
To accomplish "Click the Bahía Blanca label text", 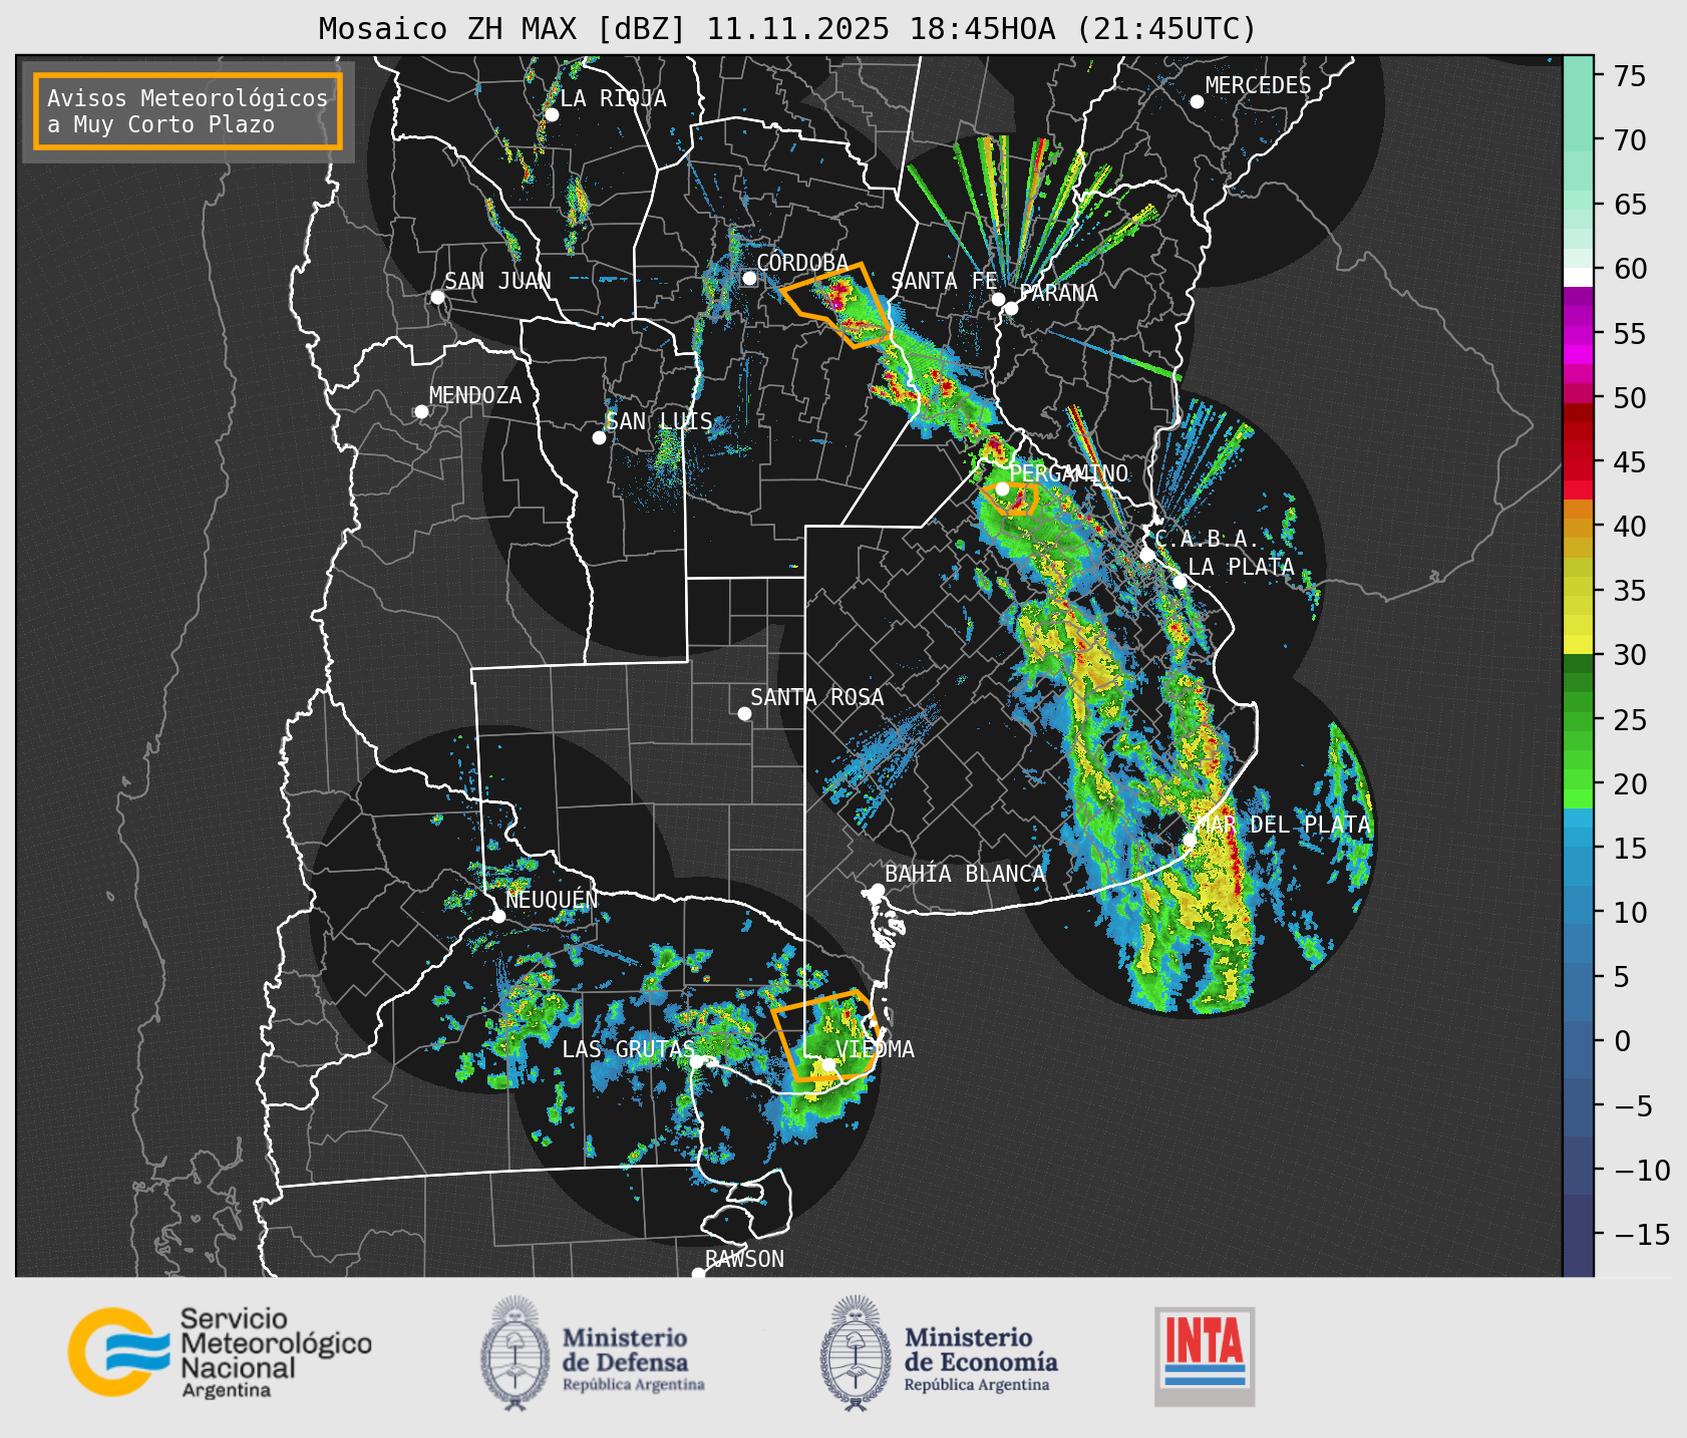I will tap(965, 874).
